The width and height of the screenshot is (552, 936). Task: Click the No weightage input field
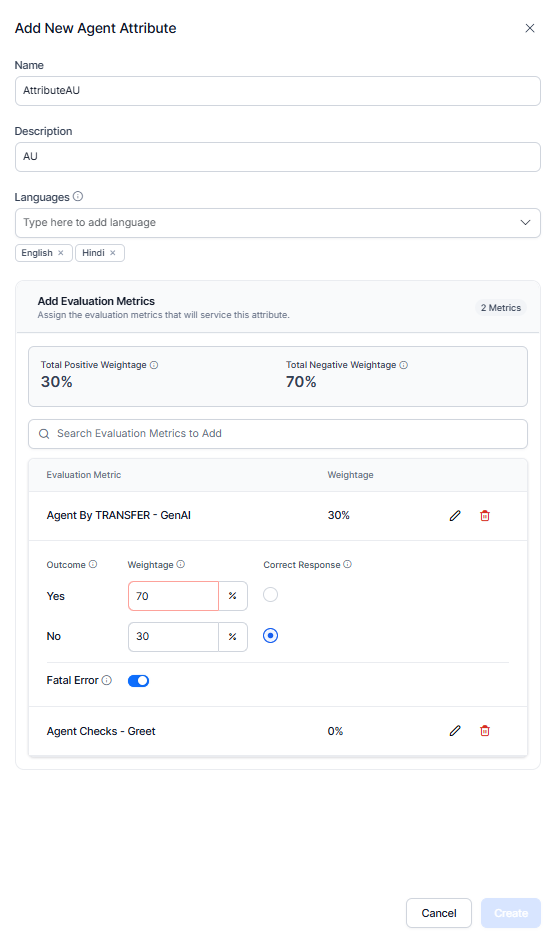click(173, 637)
